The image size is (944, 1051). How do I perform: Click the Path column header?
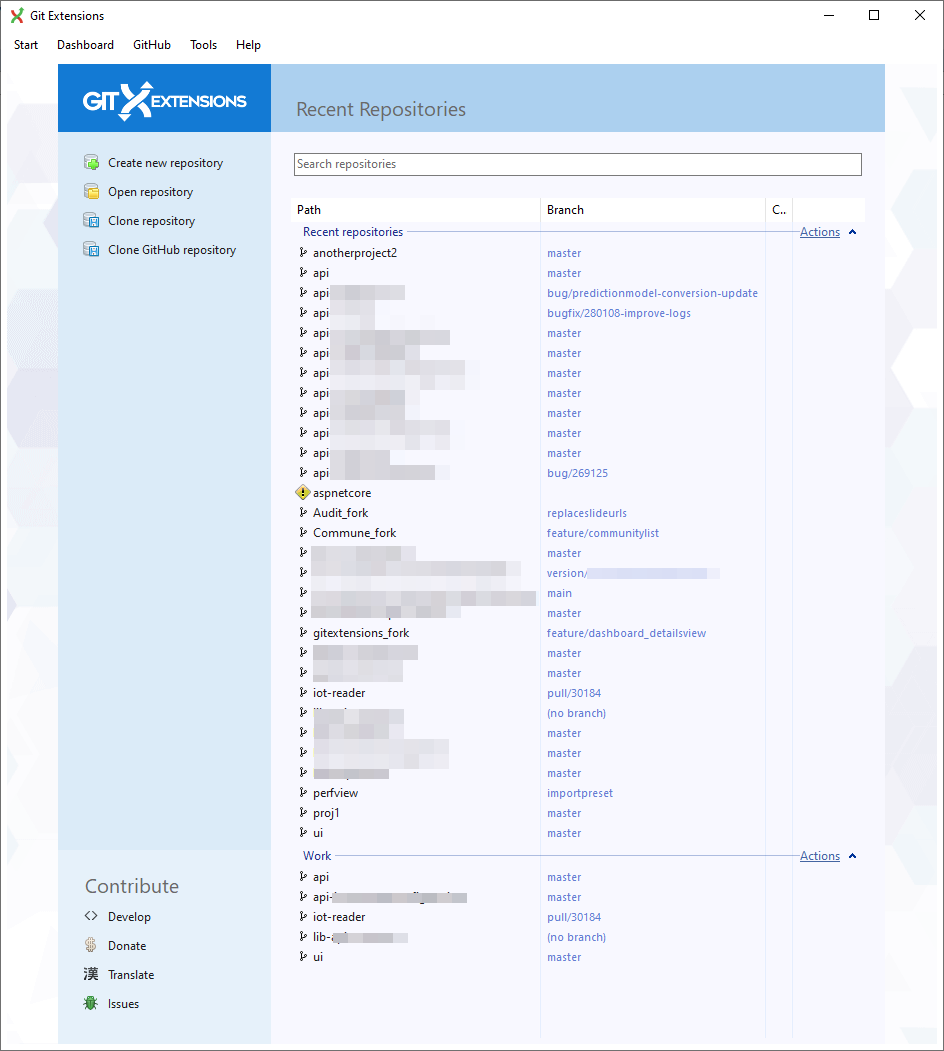tap(416, 210)
